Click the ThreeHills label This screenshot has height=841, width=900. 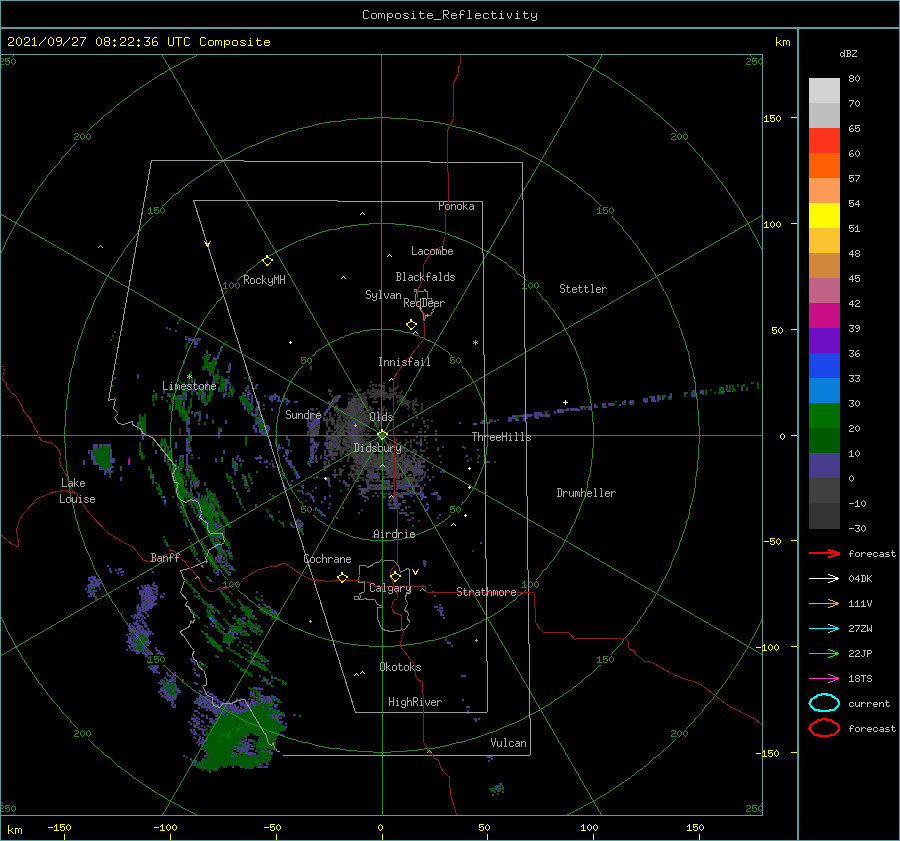tap(502, 437)
